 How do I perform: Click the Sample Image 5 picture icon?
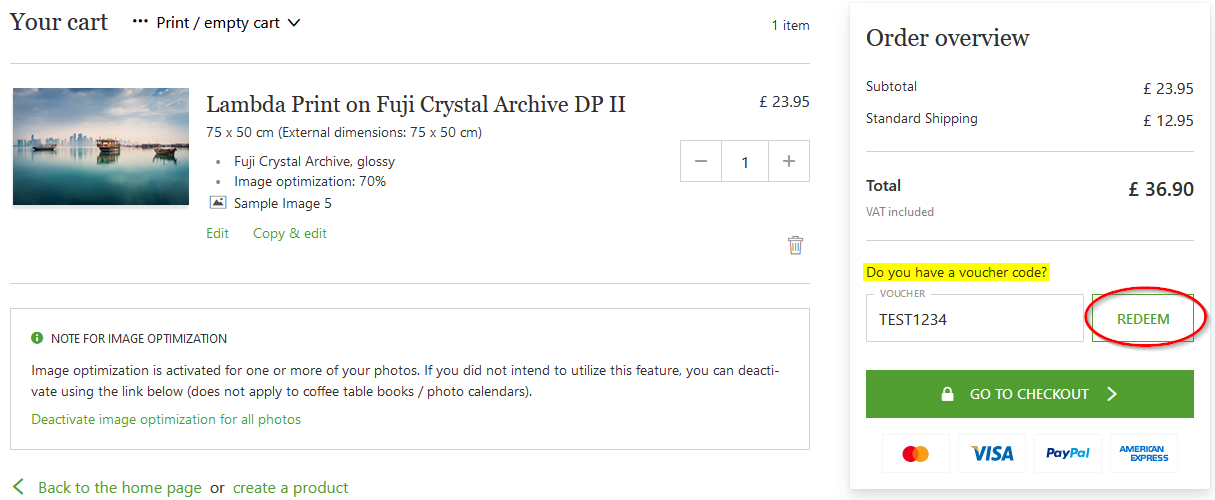click(218, 202)
